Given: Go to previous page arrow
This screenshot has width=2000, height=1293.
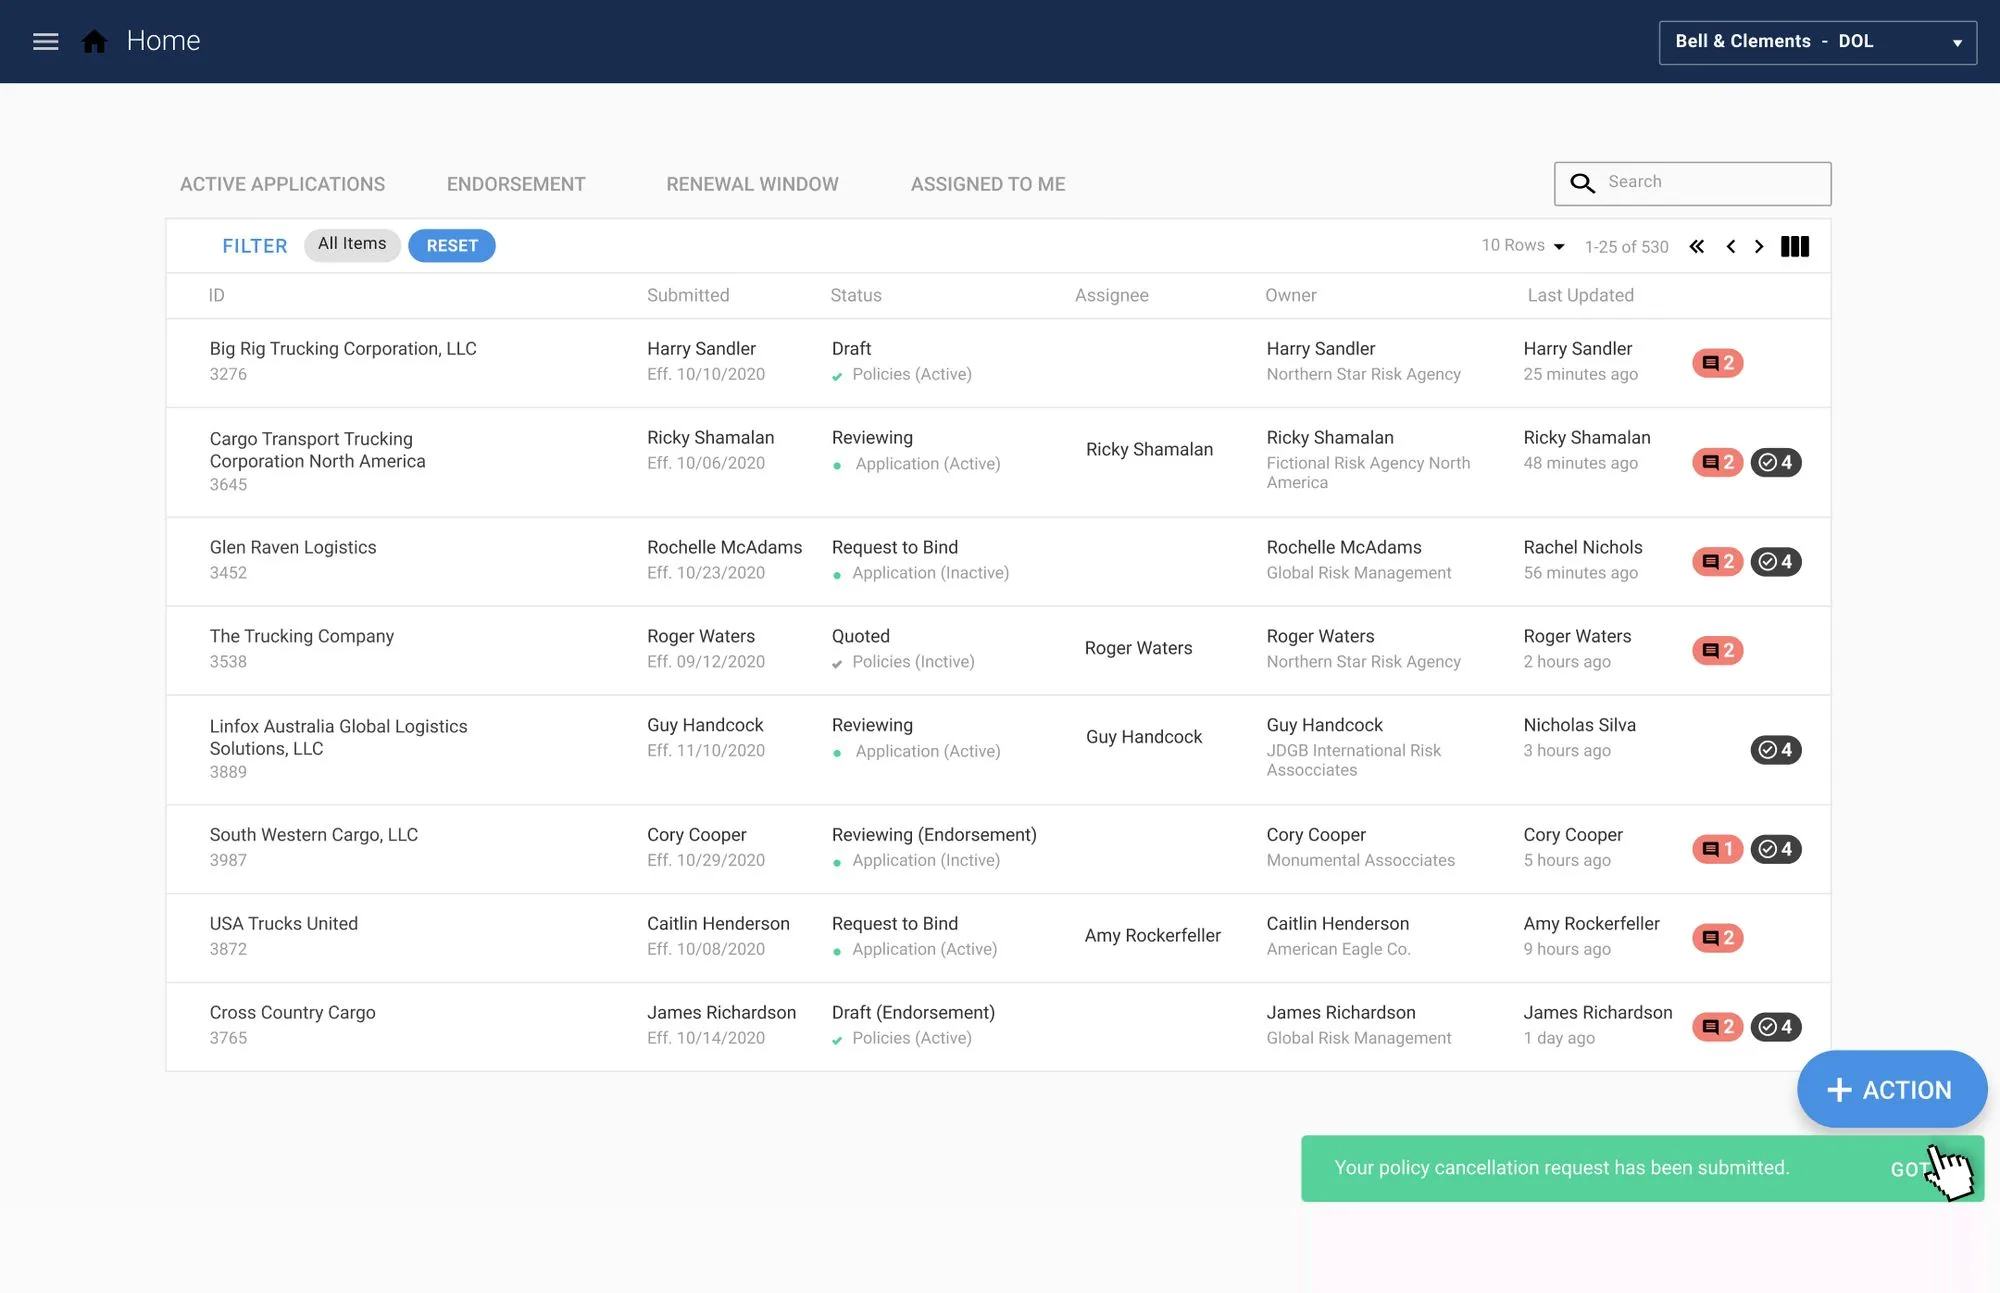Looking at the screenshot, I should (x=1730, y=246).
